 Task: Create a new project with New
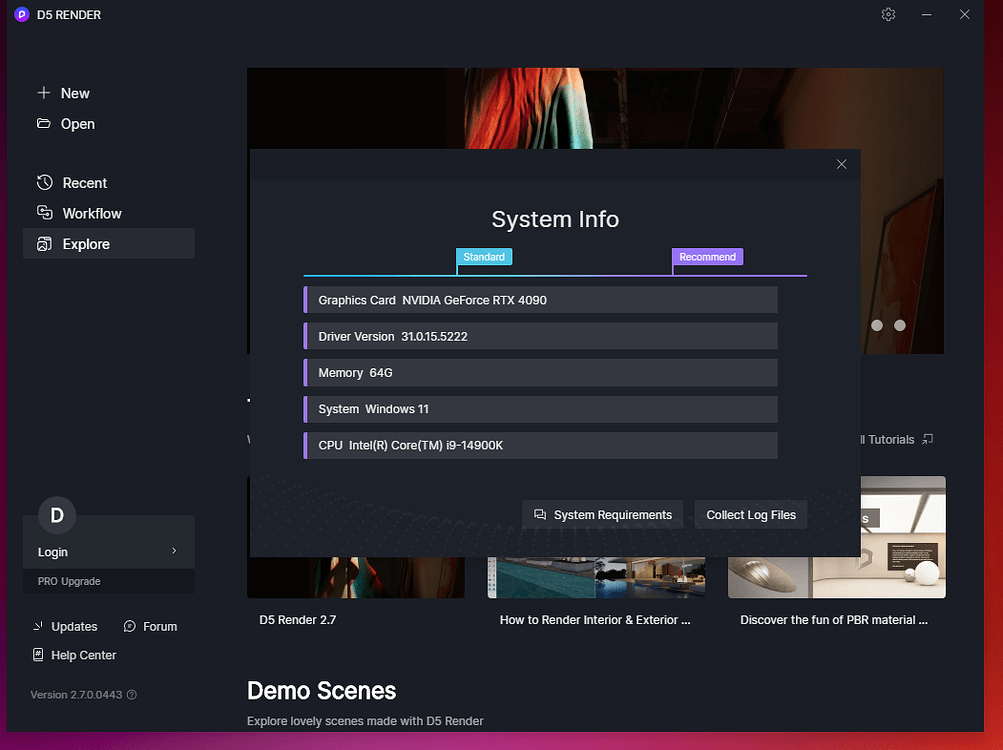pos(63,93)
